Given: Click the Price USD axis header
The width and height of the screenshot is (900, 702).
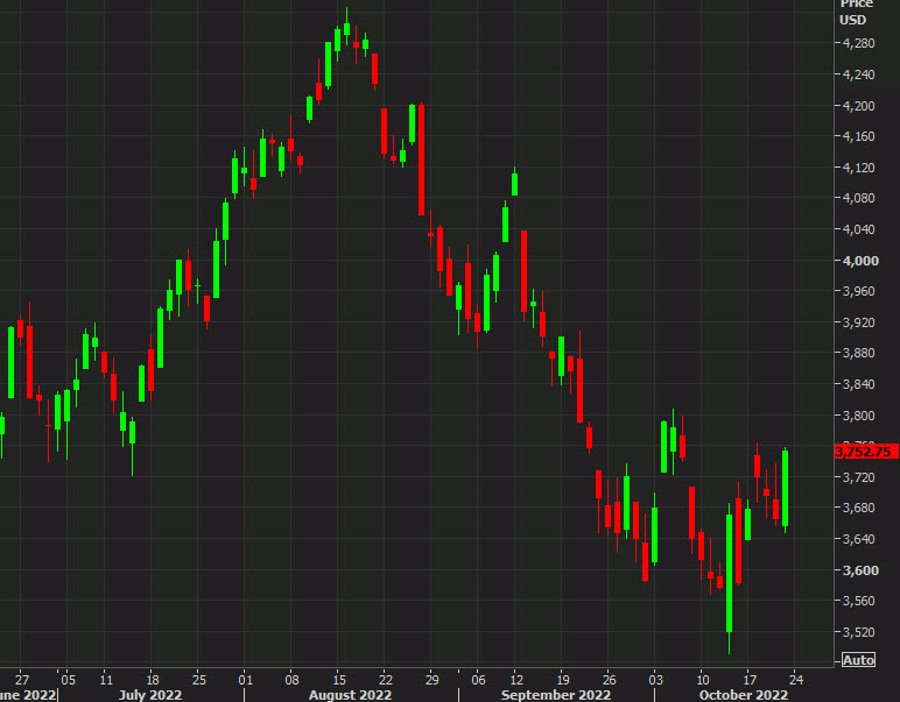Looking at the screenshot, I should [x=855, y=12].
